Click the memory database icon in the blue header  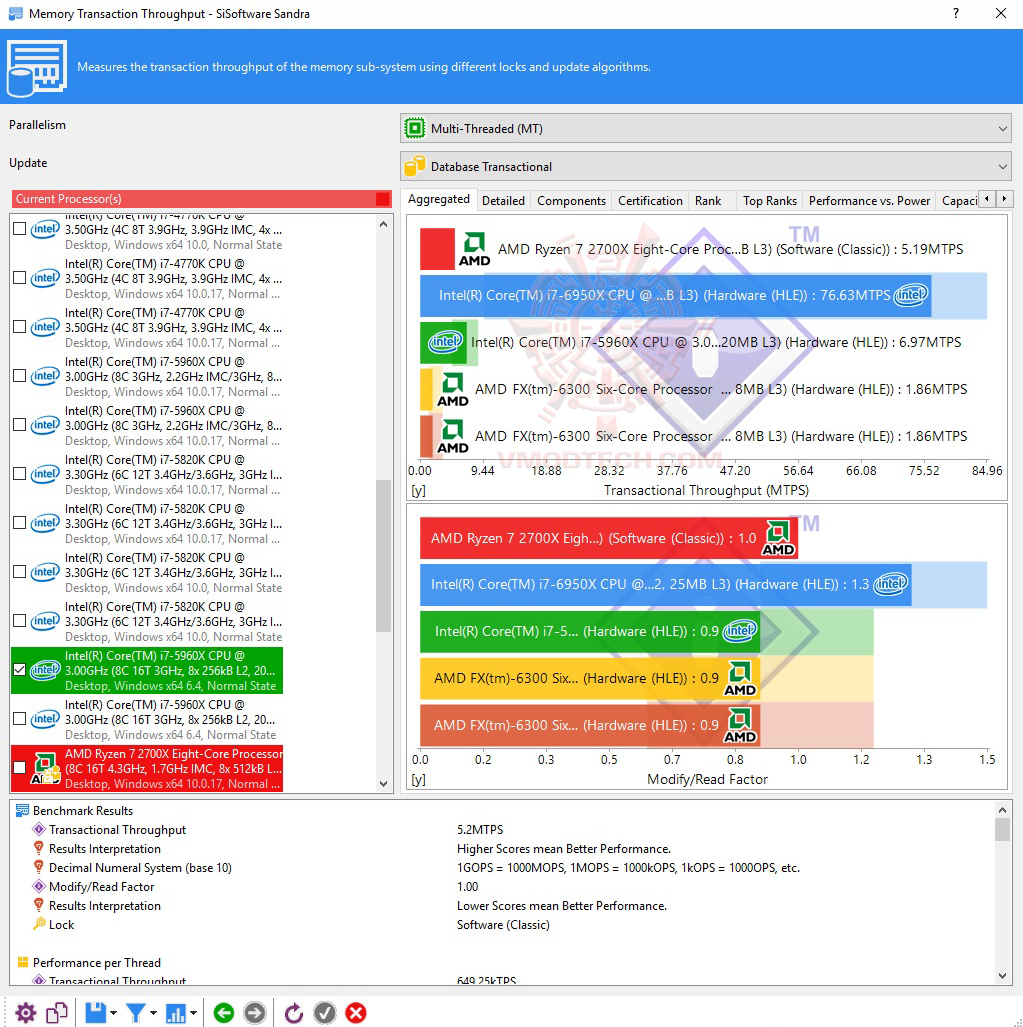[37, 67]
